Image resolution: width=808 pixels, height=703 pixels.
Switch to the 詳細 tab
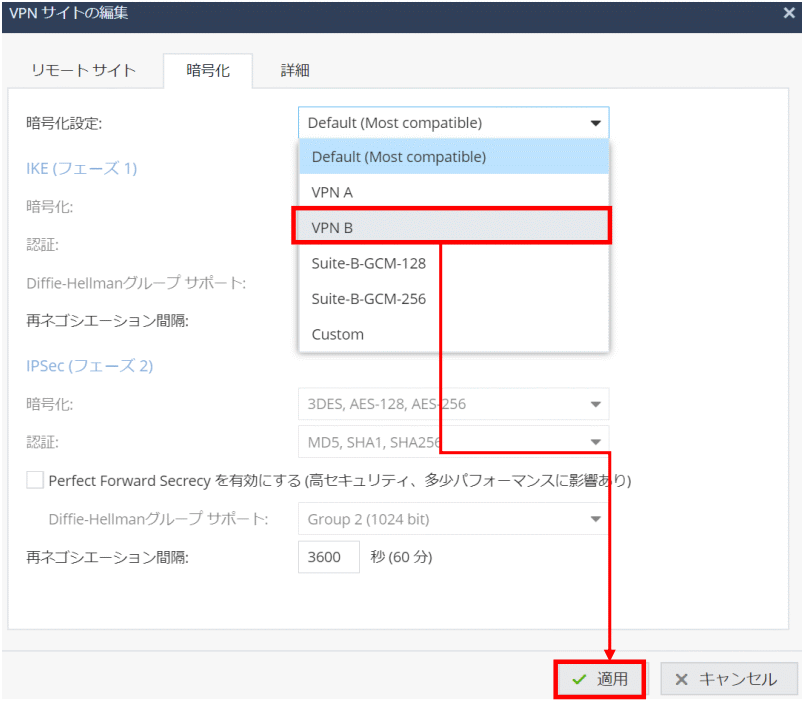(295, 70)
